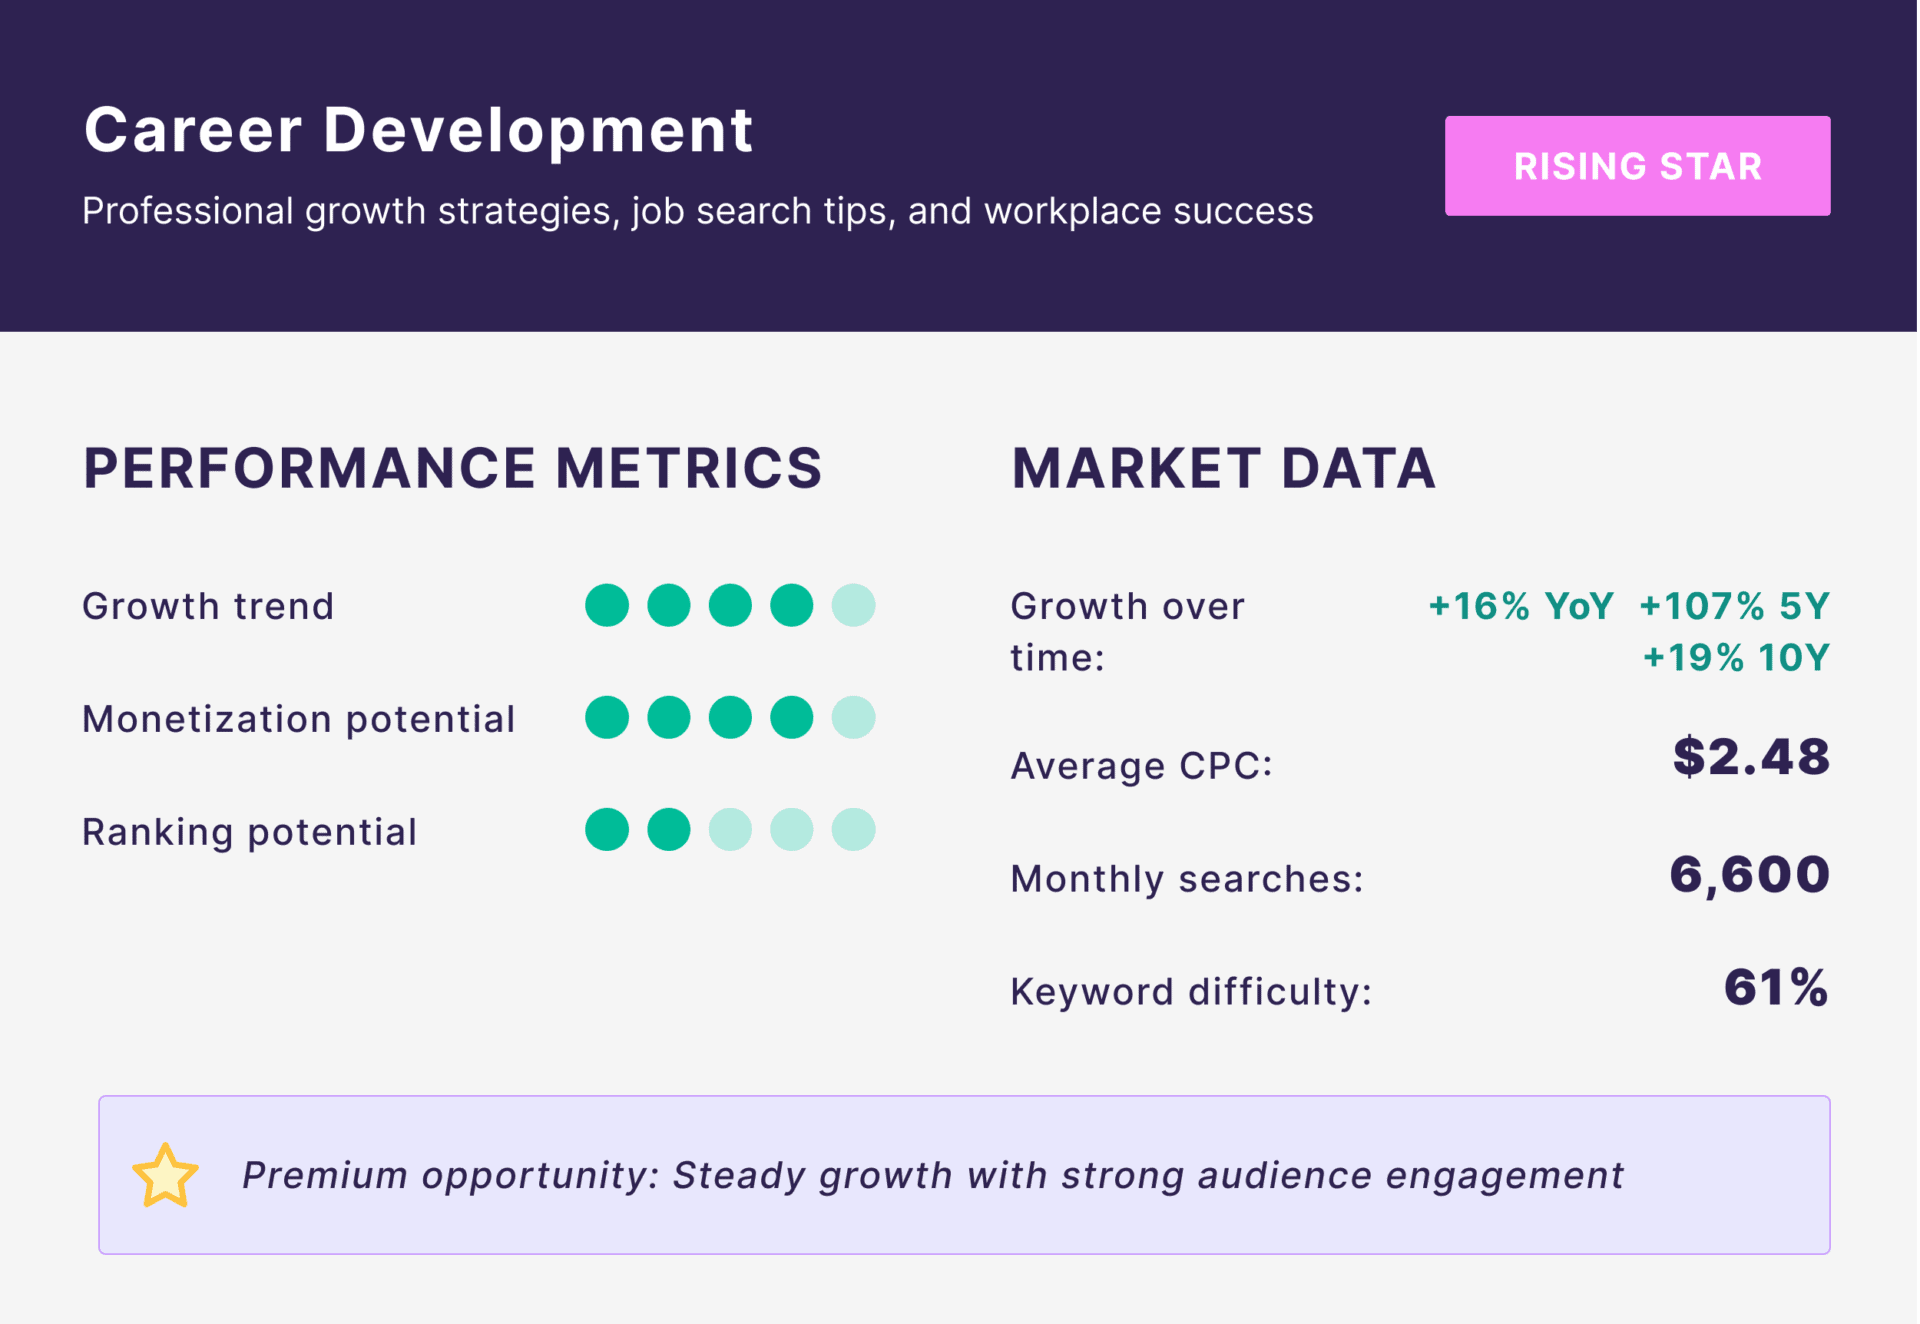Select the $2.48 Average CPC value
The image size is (1920, 1324).
1751,757
